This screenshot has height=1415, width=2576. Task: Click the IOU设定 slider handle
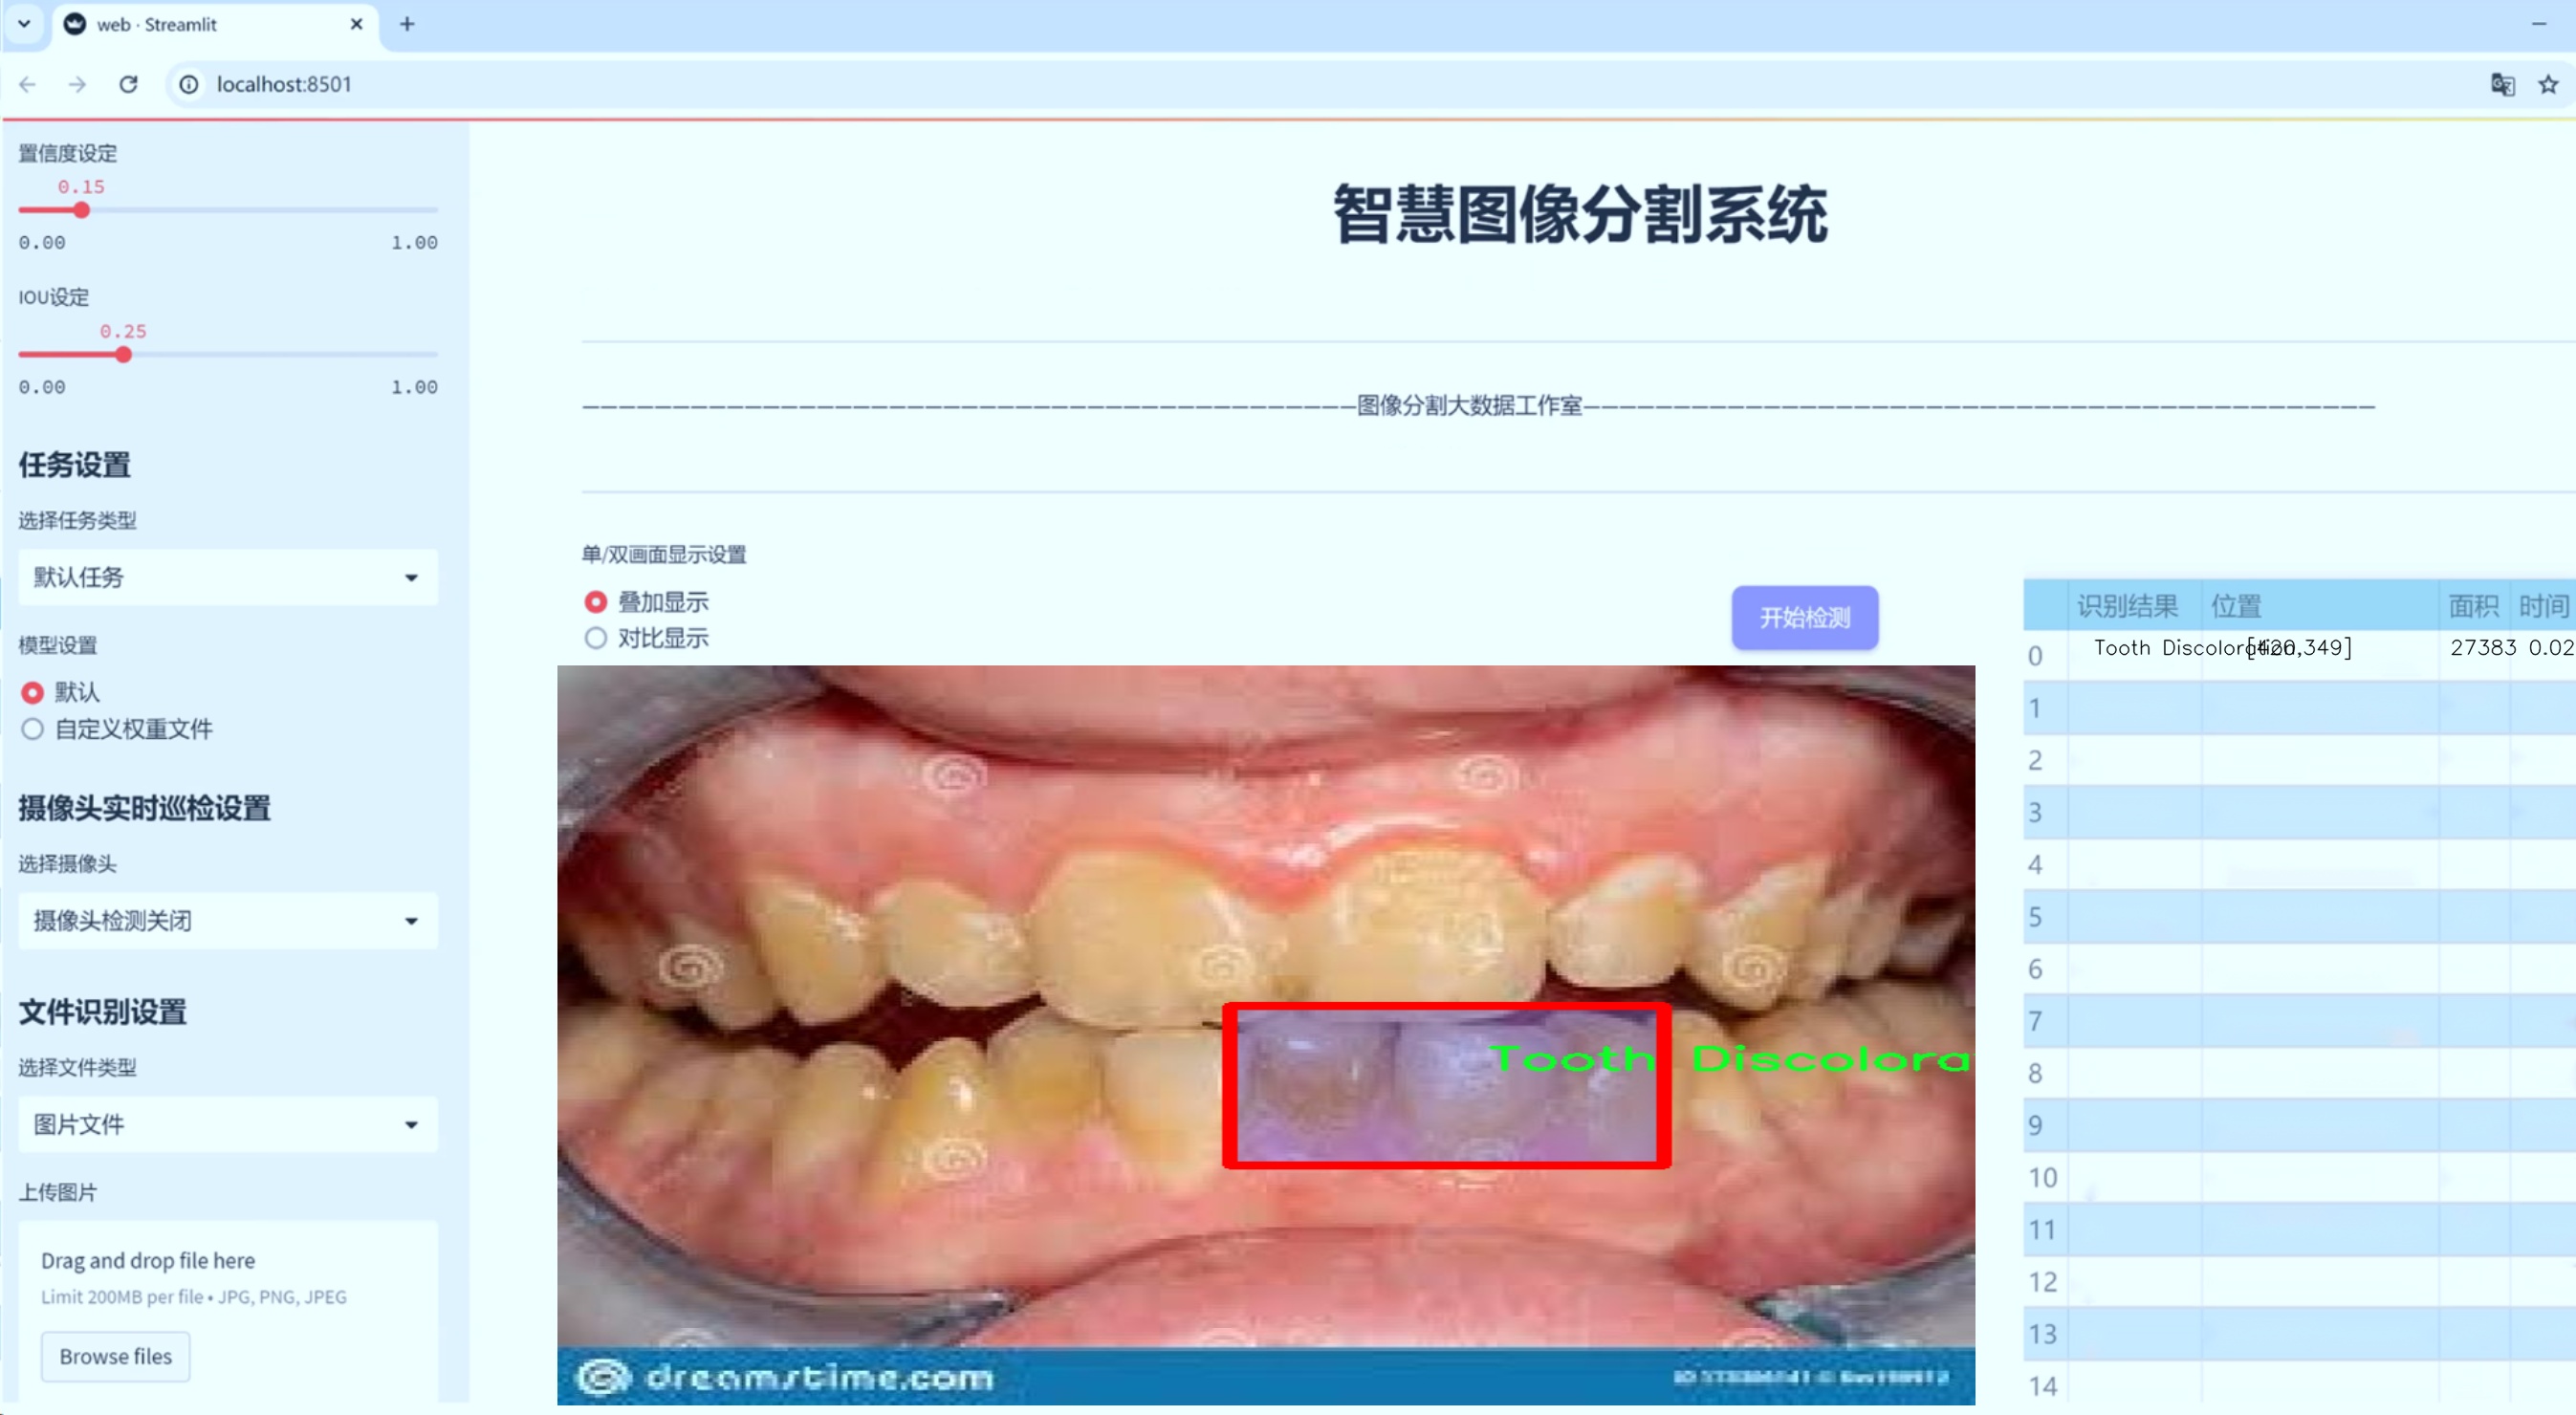(x=123, y=355)
